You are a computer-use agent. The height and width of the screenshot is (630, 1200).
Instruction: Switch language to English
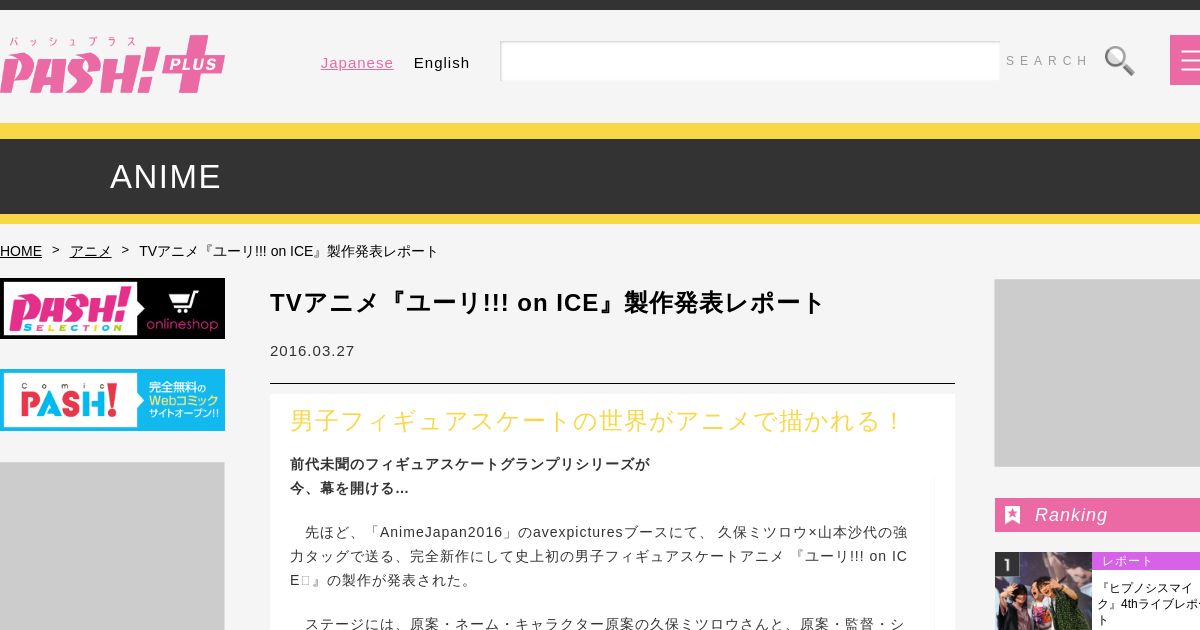pos(441,63)
